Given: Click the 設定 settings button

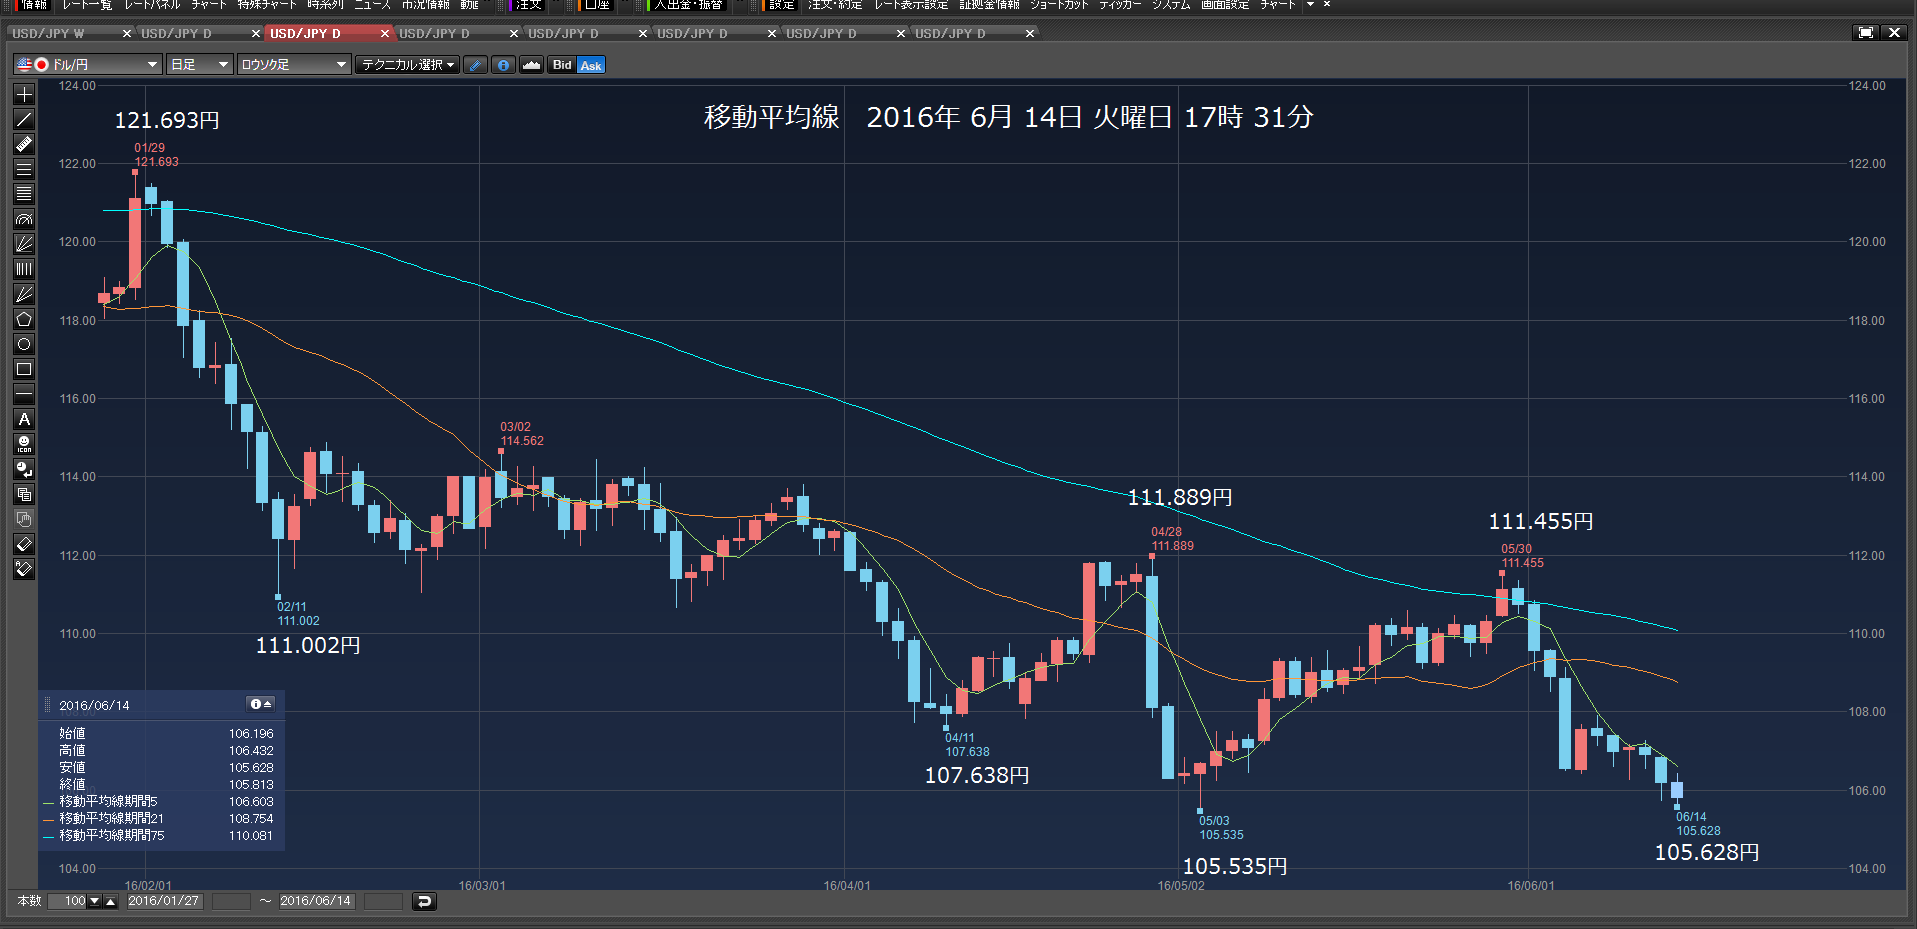Looking at the screenshot, I should (x=780, y=5).
